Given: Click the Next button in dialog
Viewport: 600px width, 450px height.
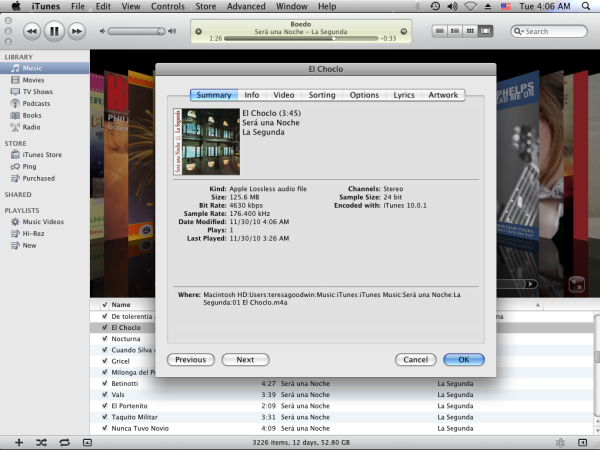Looking at the screenshot, I should click(245, 360).
